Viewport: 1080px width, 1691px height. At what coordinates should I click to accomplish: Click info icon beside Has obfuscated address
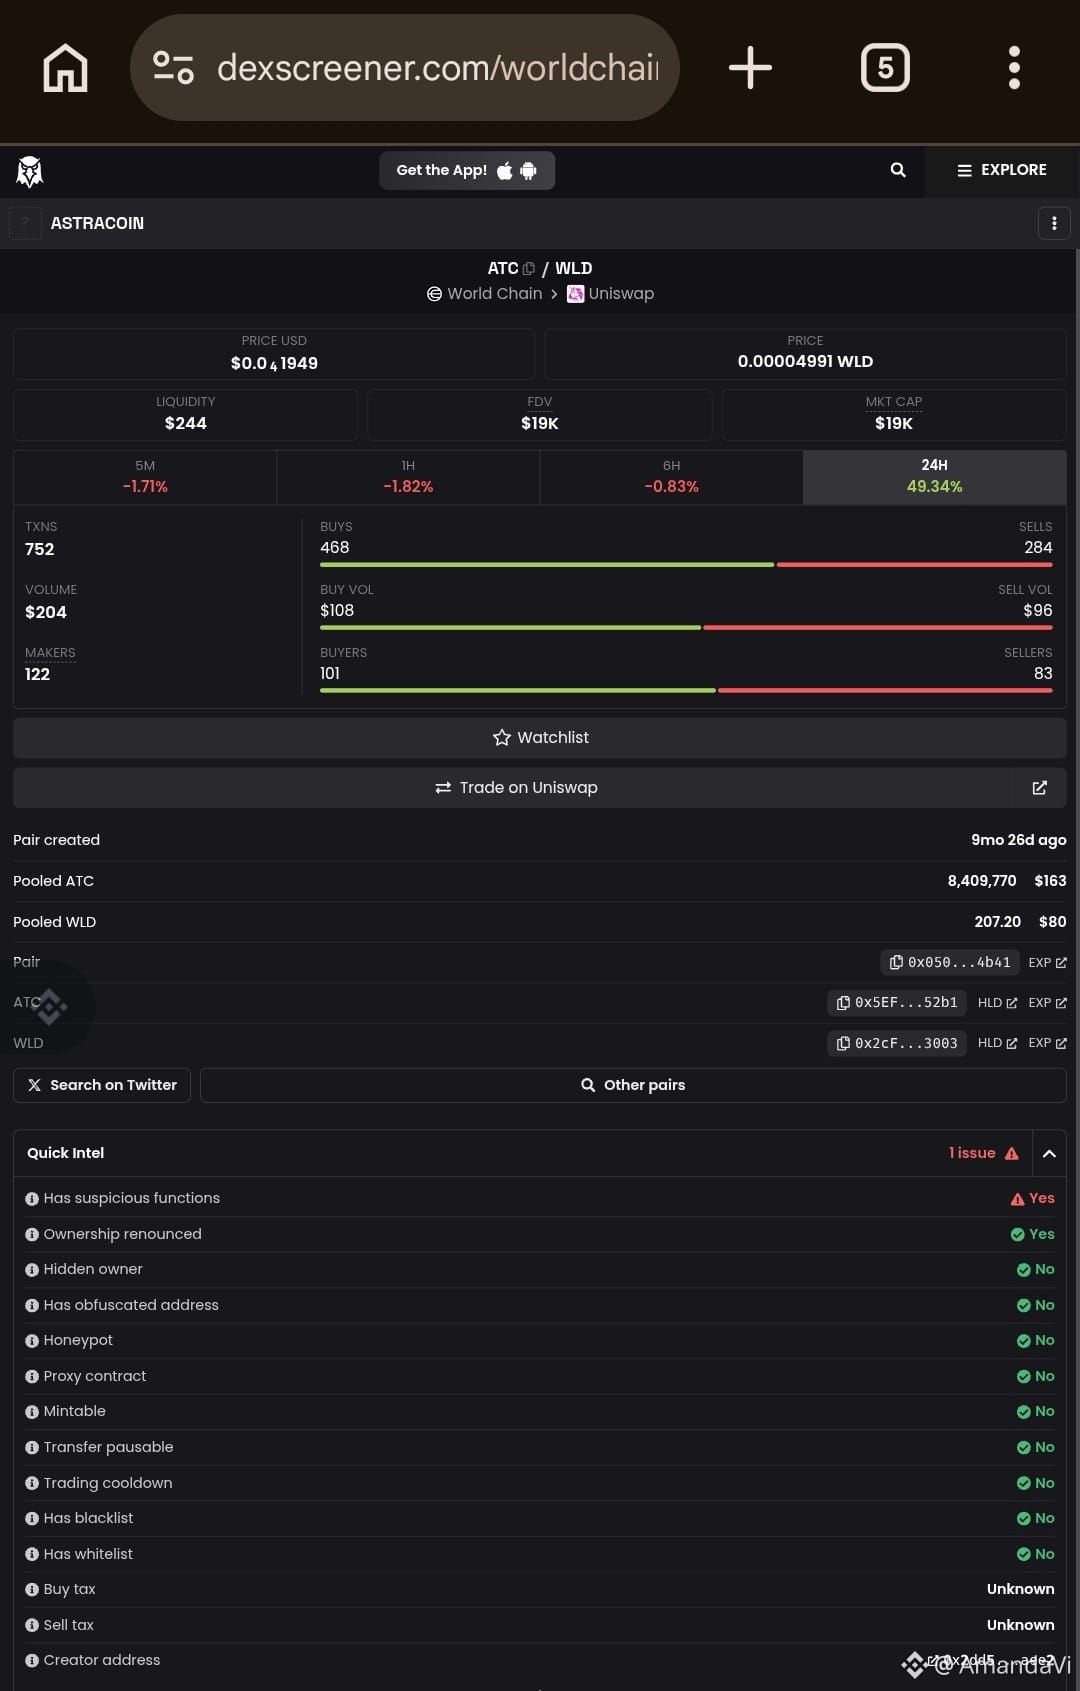(x=32, y=1306)
